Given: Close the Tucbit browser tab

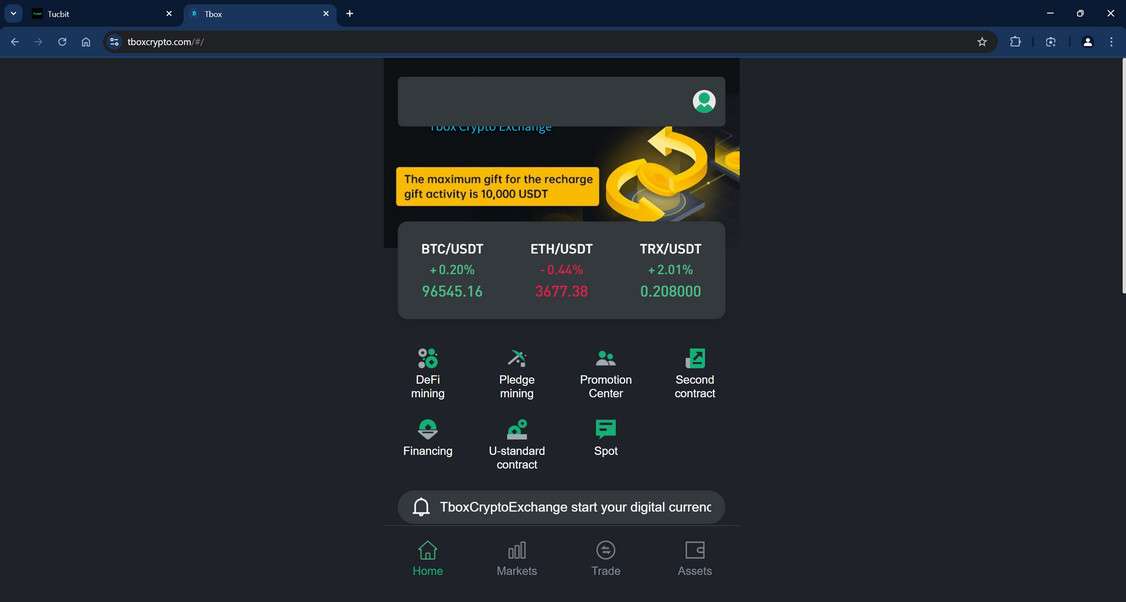Looking at the screenshot, I should (169, 14).
